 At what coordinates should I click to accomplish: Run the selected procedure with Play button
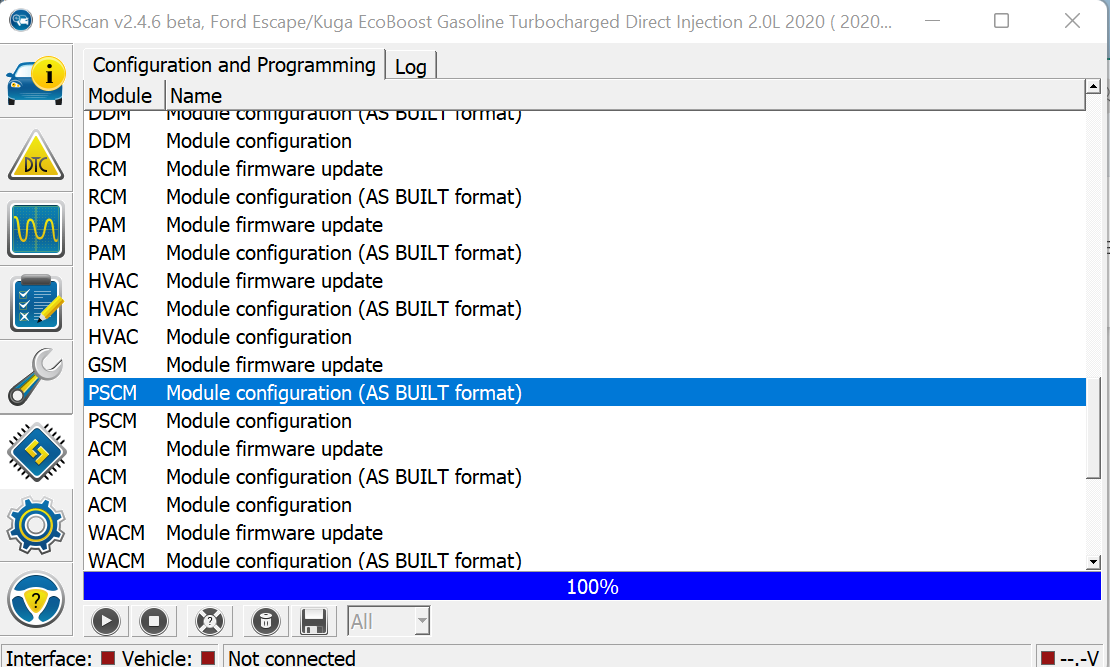pyautogui.click(x=105, y=621)
